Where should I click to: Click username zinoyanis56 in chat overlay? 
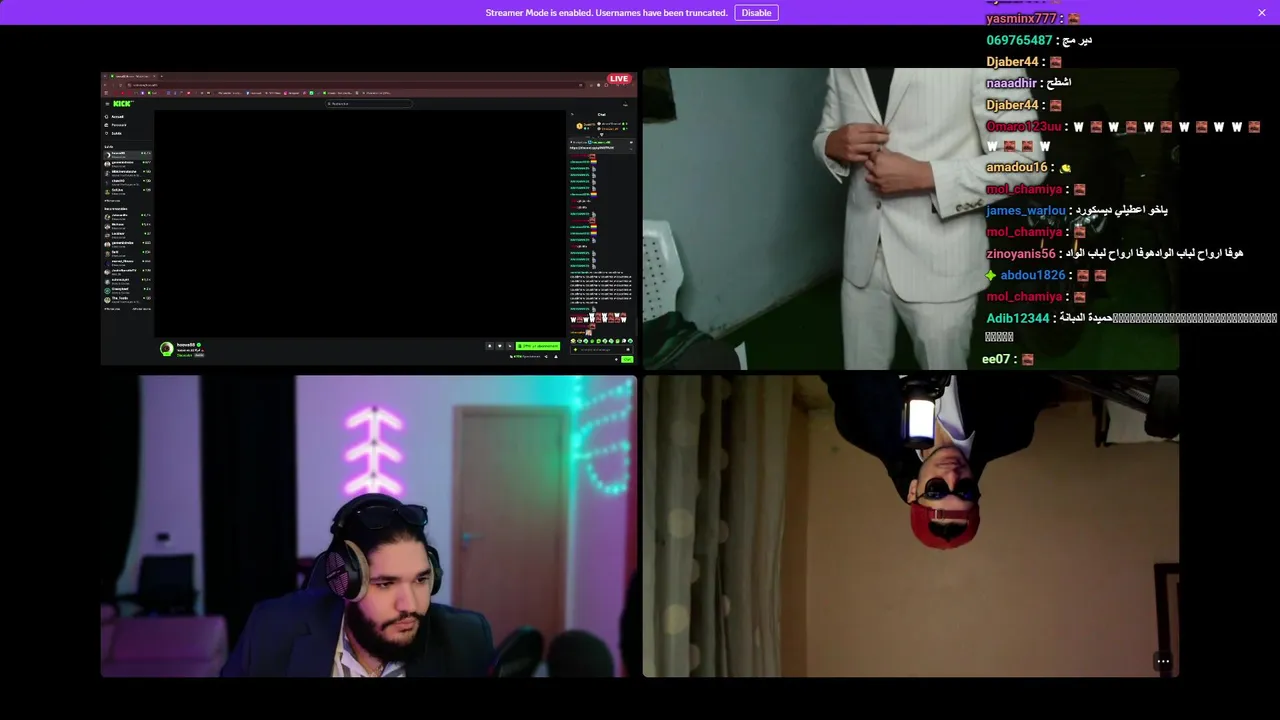click(x=1021, y=254)
